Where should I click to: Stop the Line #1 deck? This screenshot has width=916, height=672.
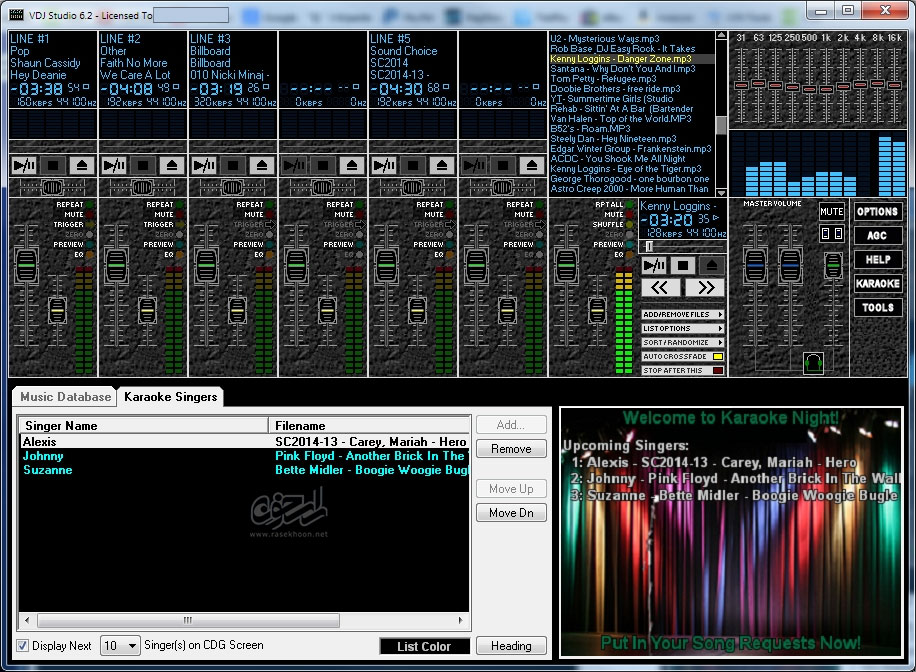click(53, 165)
